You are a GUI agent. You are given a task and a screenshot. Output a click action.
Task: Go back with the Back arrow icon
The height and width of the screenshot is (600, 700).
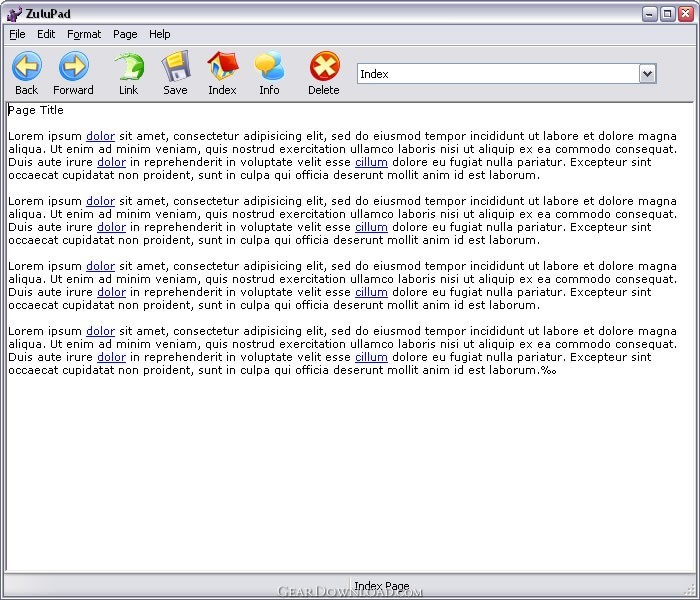27,66
